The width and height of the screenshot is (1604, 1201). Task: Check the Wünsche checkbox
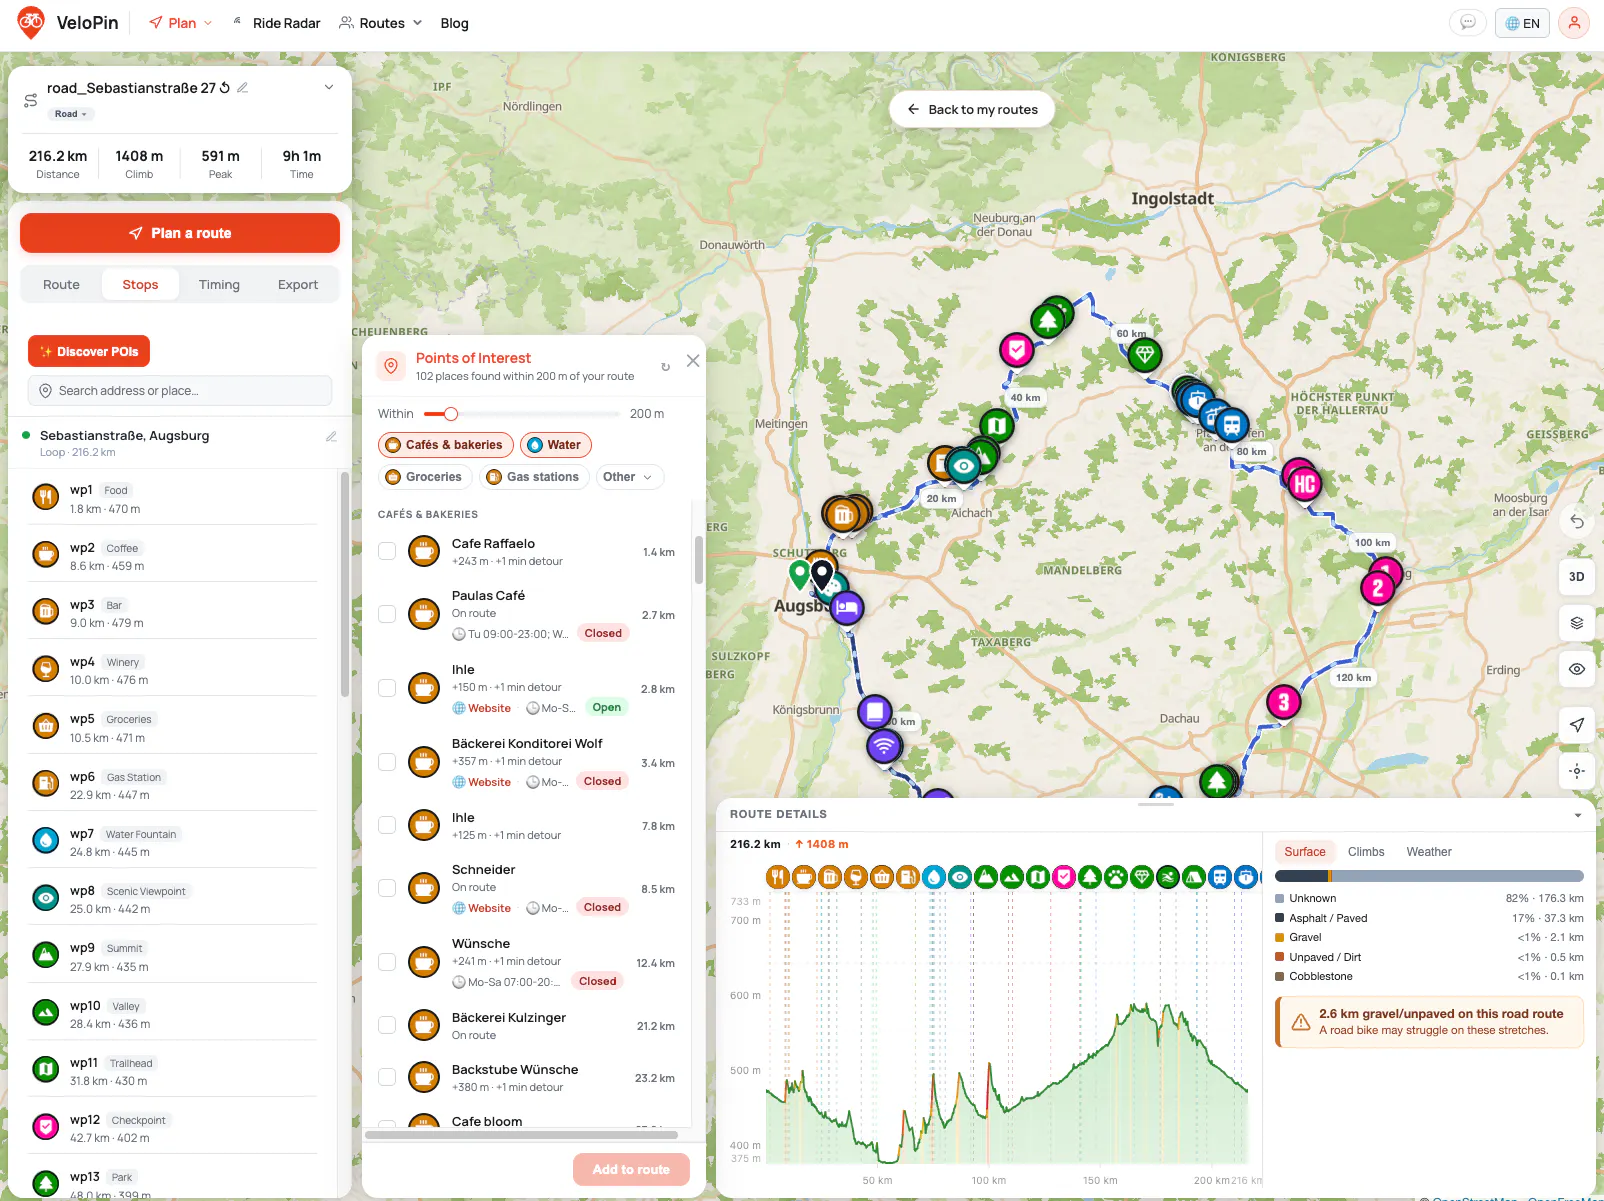[387, 962]
